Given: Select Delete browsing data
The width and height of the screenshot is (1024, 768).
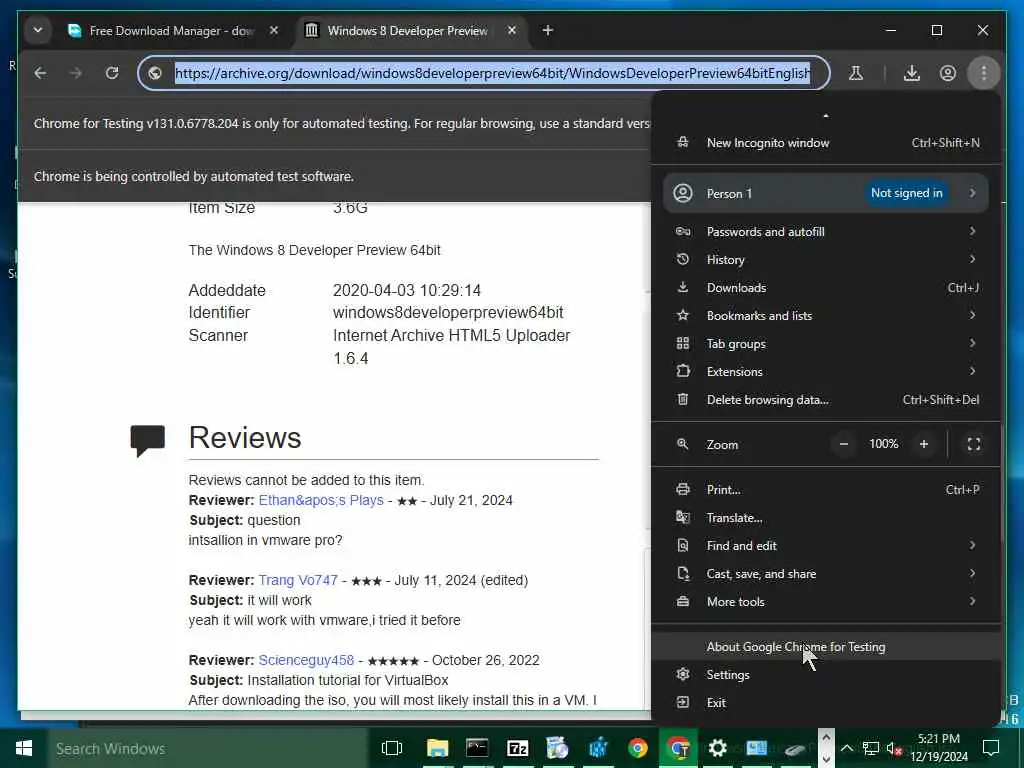Looking at the screenshot, I should click(x=826, y=400).
